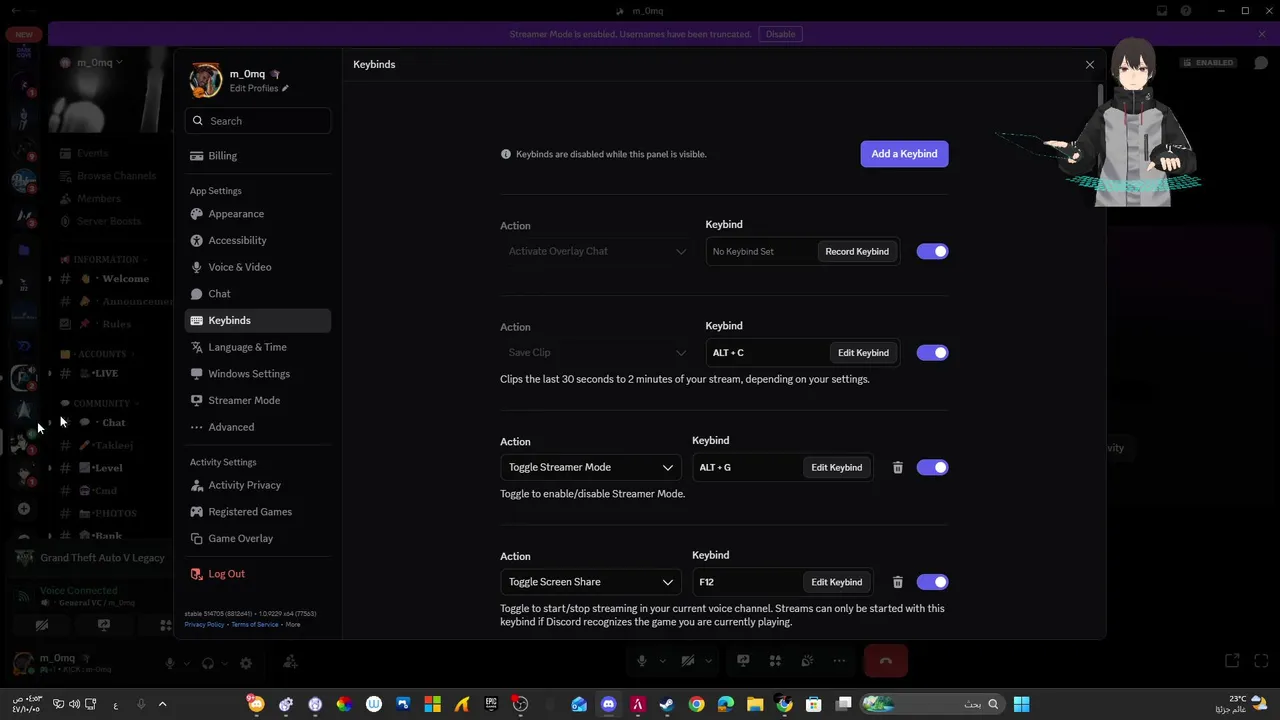The width and height of the screenshot is (1280, 720).
Task: Dismiss the Streamer Mode banner
Action: click(x=1262, y=34)
